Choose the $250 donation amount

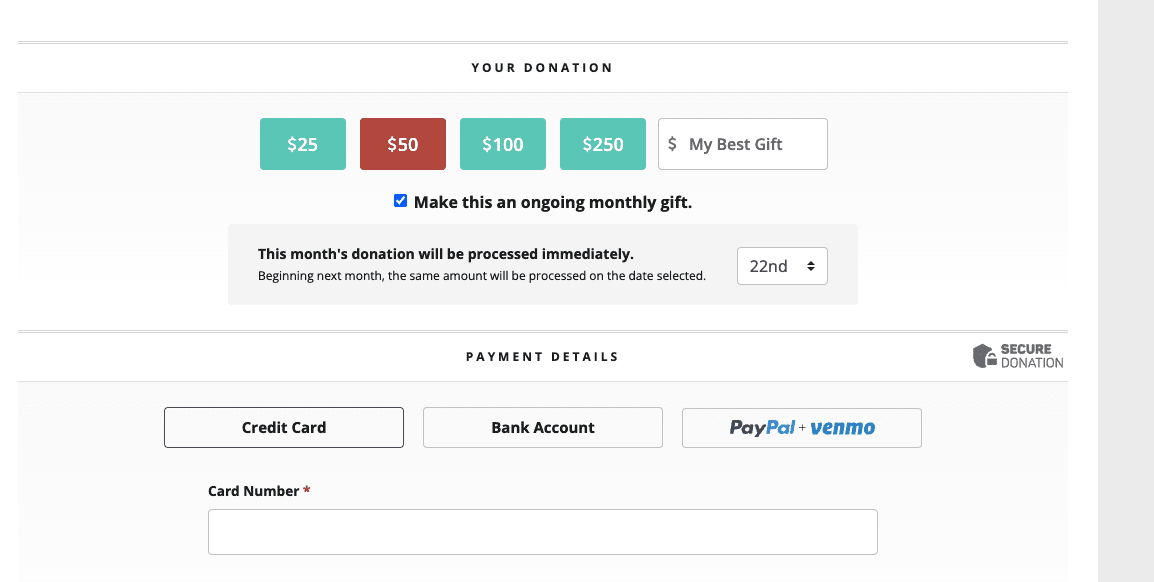tap(603, 144)
